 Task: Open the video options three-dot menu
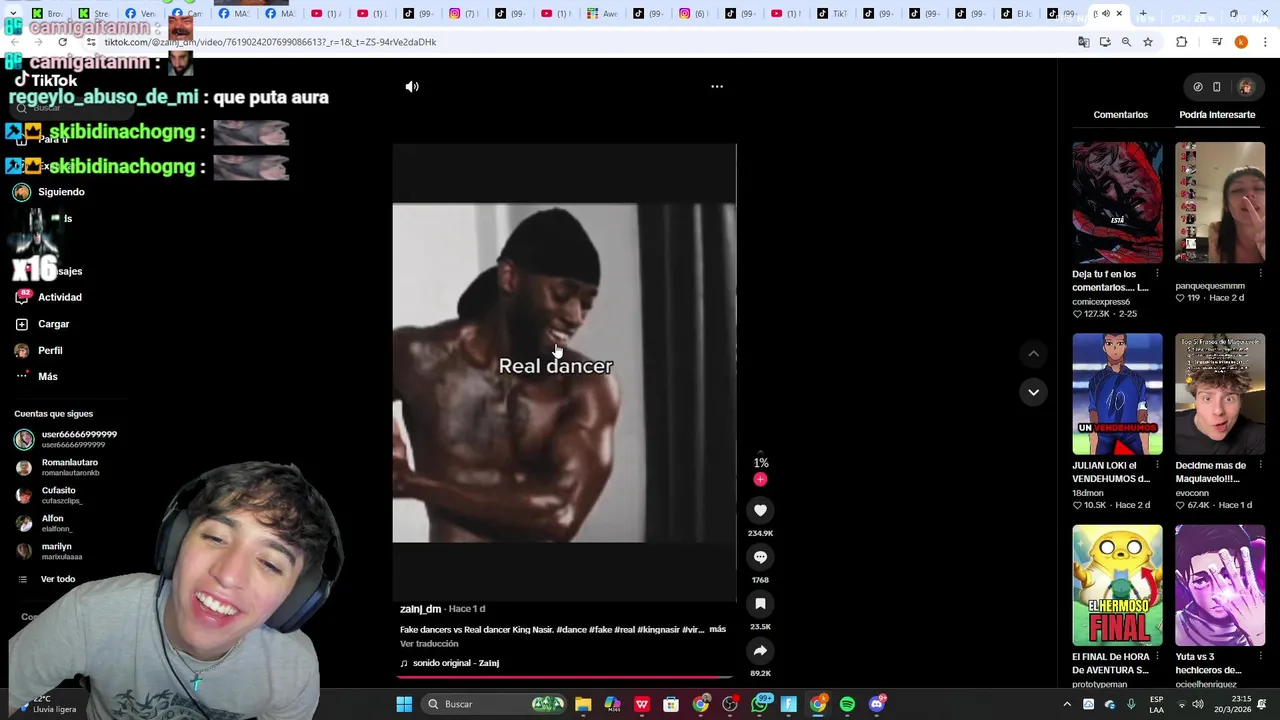[x=717, y=87]
